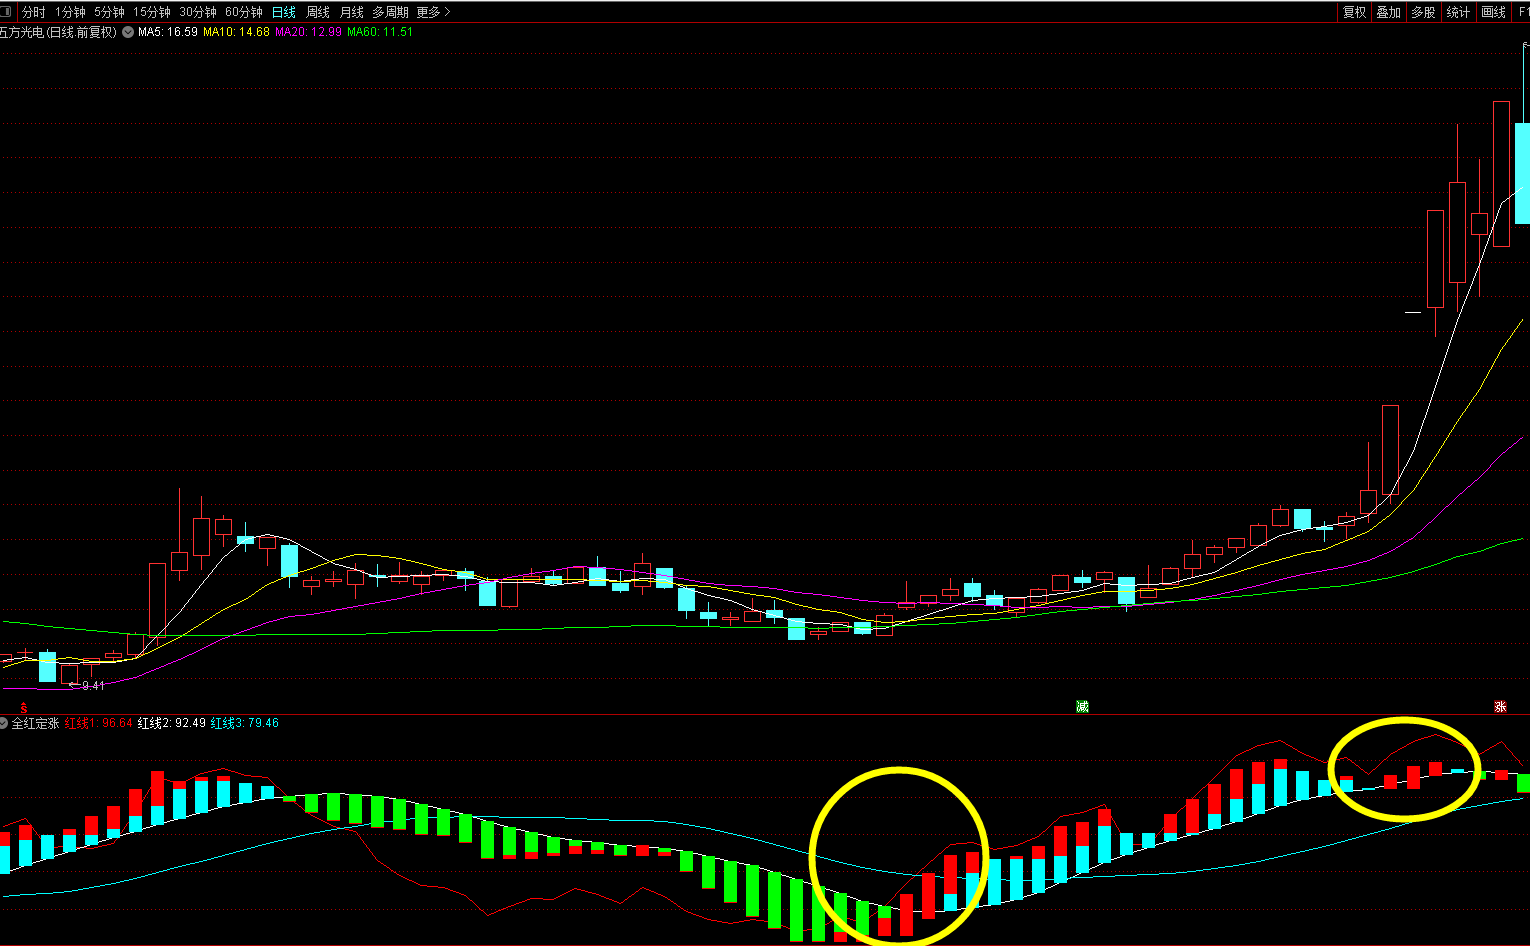Click the red 涨 marker on the time axis

(x=1500, y=707)
